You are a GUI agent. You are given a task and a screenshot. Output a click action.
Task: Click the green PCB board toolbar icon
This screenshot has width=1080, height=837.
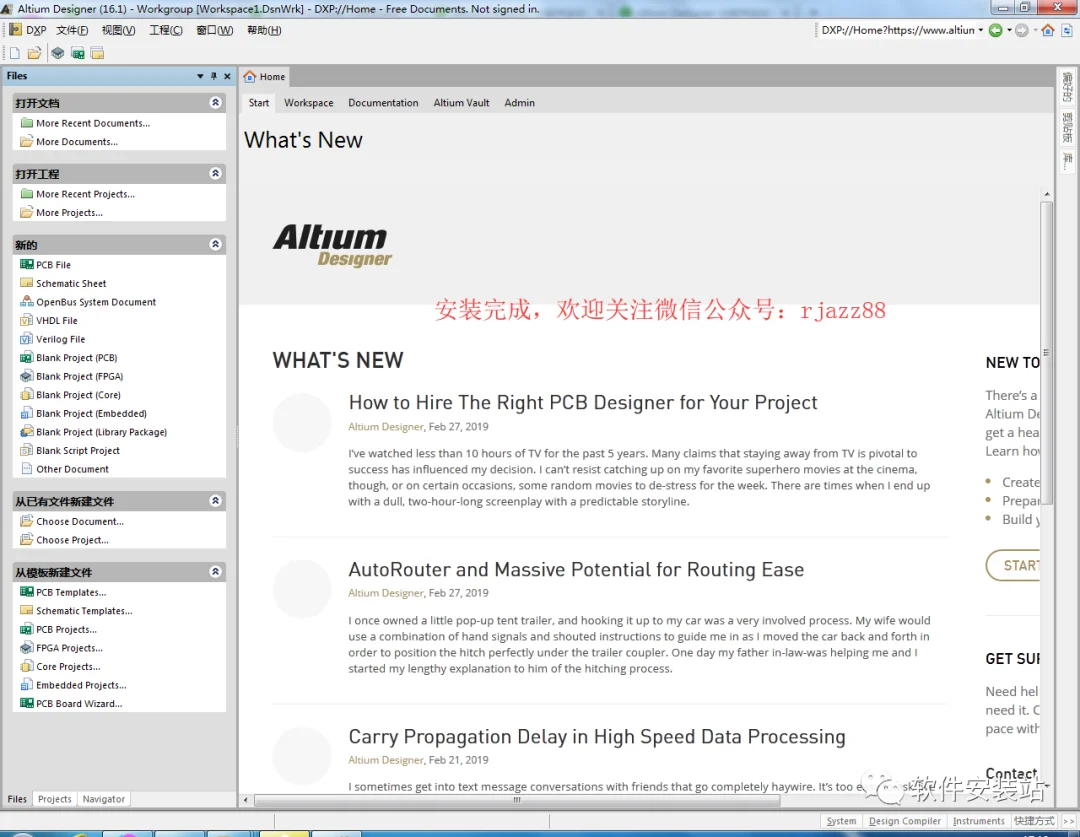click(78, 53)
